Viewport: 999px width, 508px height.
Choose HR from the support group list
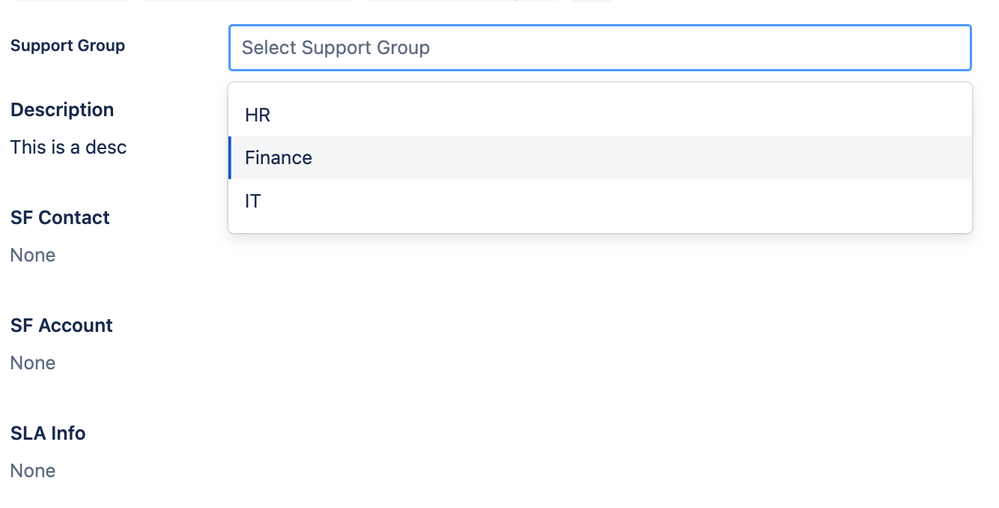click(258, 115)
